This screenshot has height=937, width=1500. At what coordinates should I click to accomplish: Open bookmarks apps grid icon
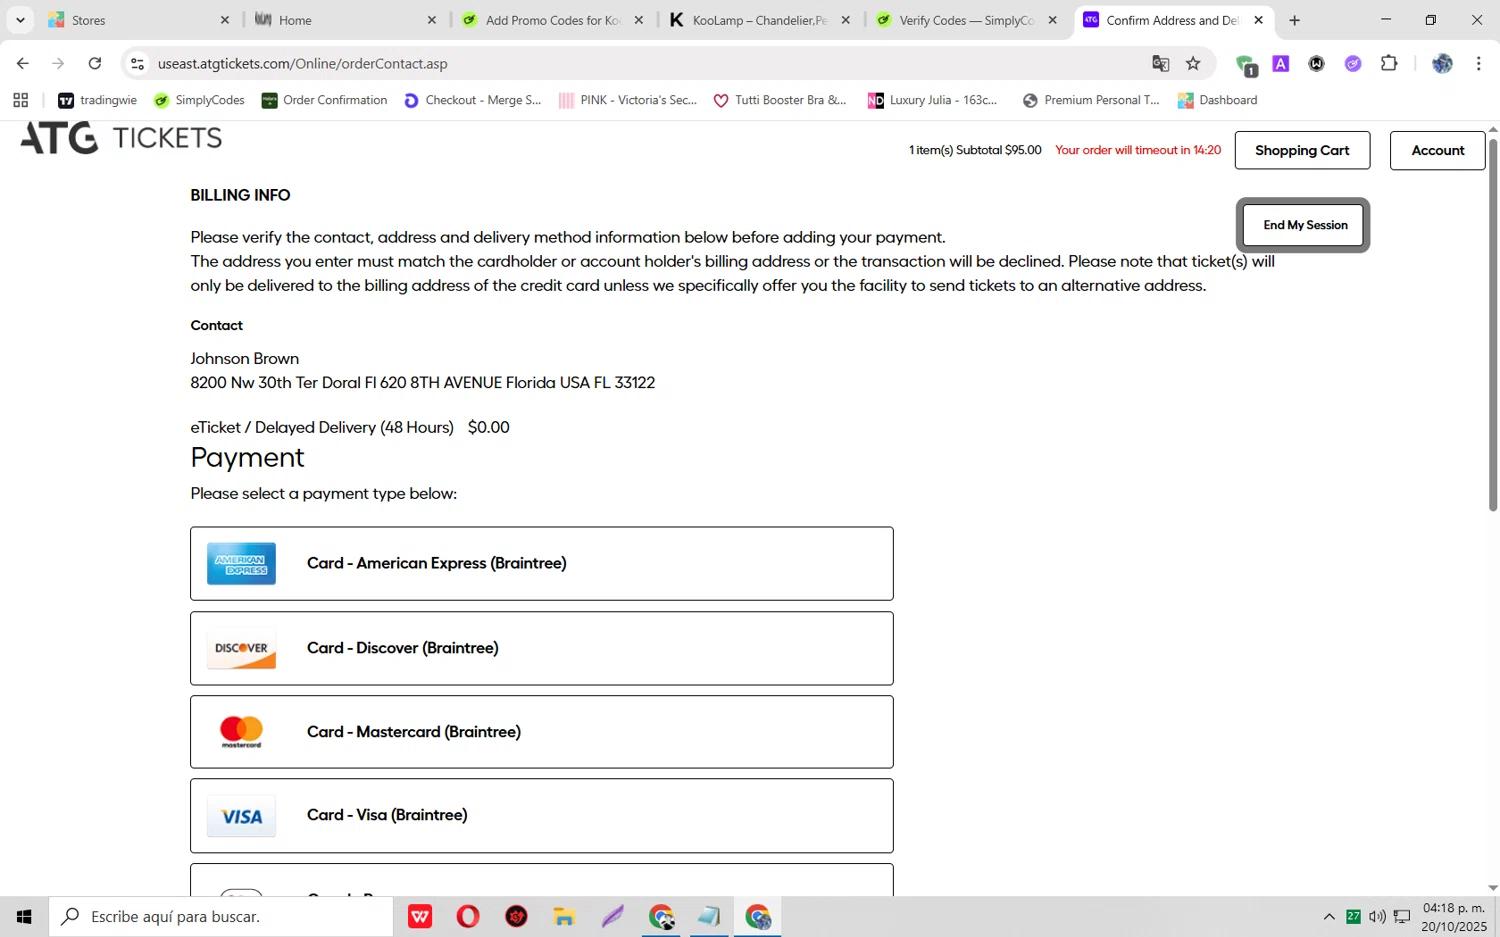point(20,100)
